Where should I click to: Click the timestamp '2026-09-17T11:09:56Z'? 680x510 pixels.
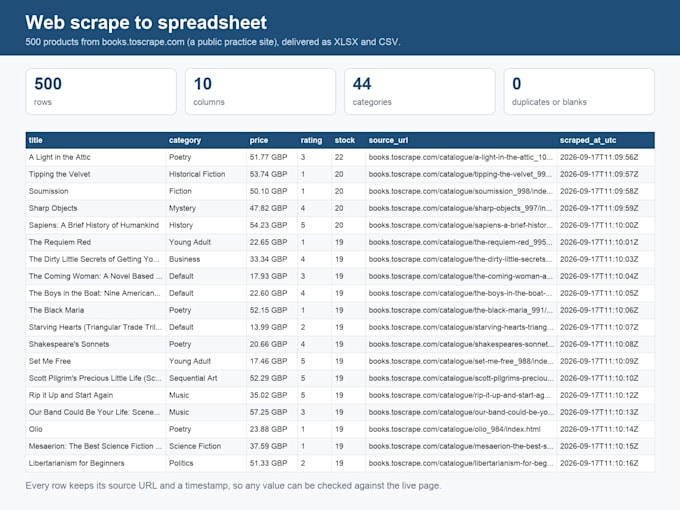pyautogui.click(x=599, y=157)
